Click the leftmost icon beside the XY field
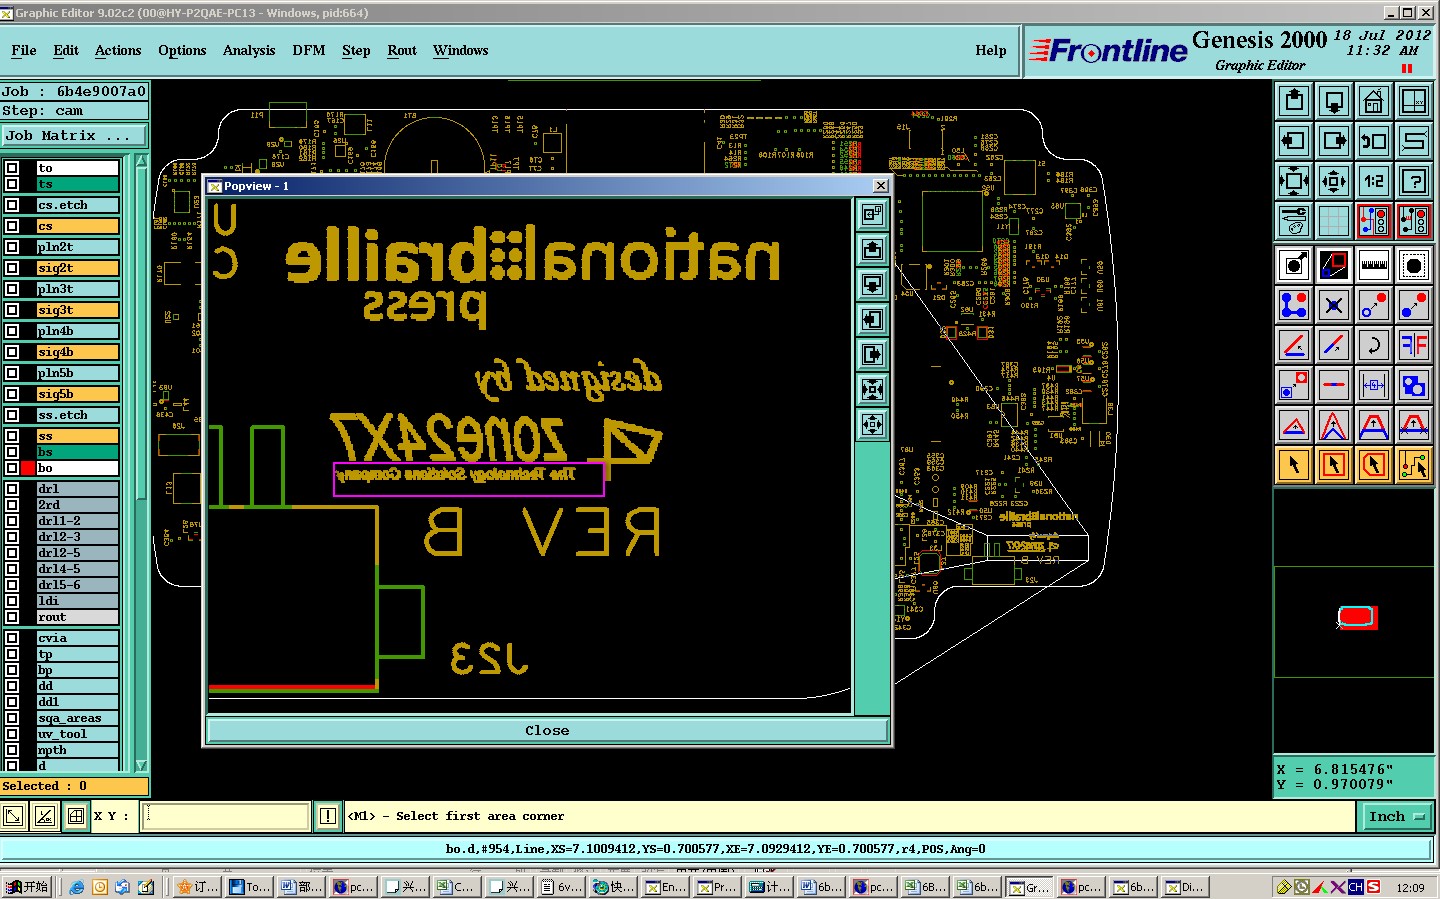The image size is (1440, 899). (13, 816)
